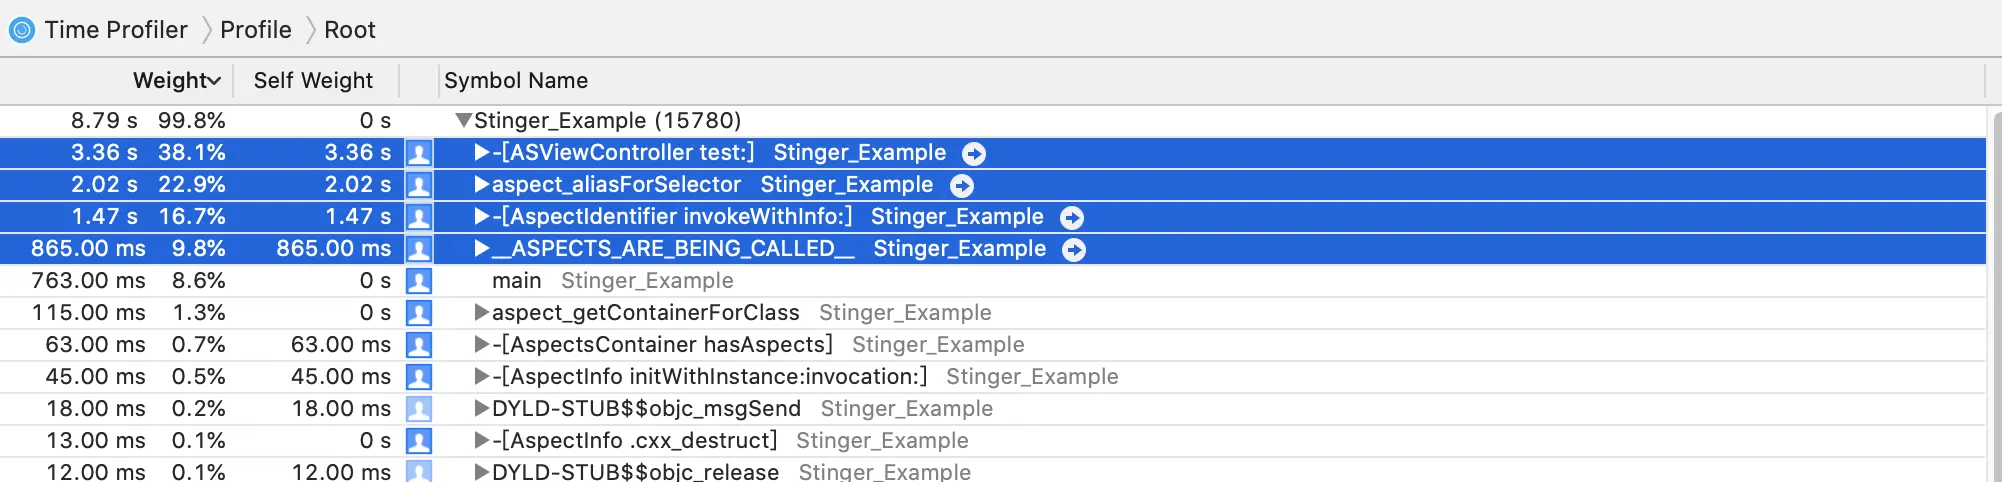Expand the -[AspectInfo .cxx_destruct] row
The image size is (2002, 482).
482,441
